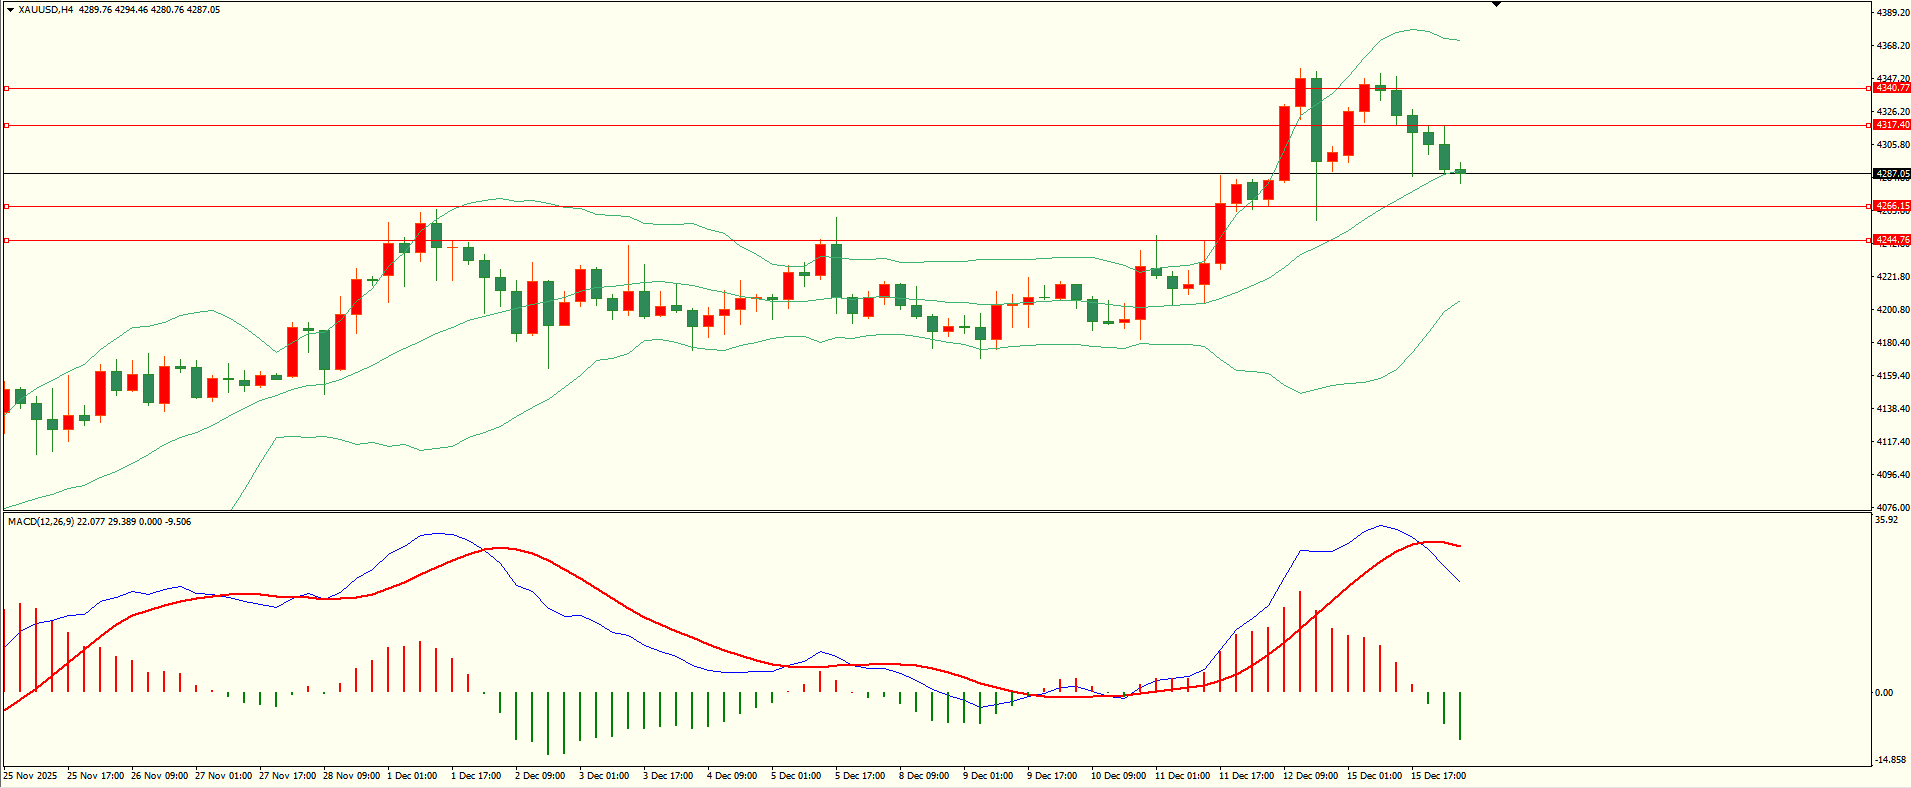Click the chart shift triangle on top edge
The height and width of the screenshot is (788, 1911).
[x=1496, y=5]
